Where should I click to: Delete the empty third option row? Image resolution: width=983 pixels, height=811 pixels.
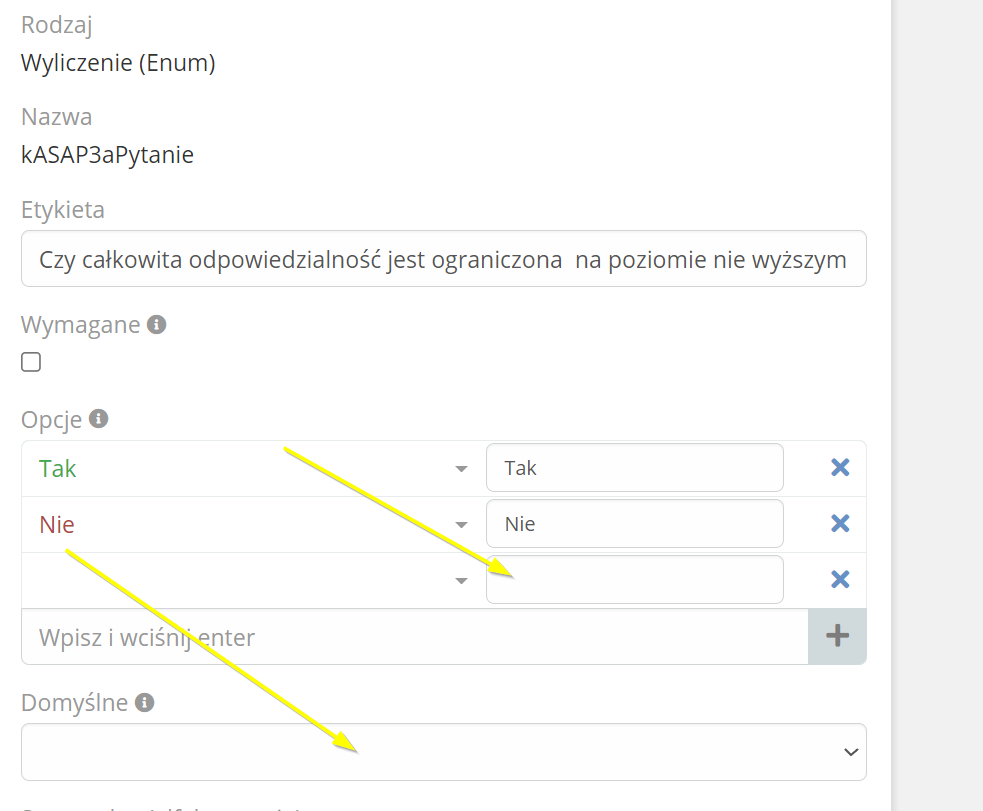(840, 579)
